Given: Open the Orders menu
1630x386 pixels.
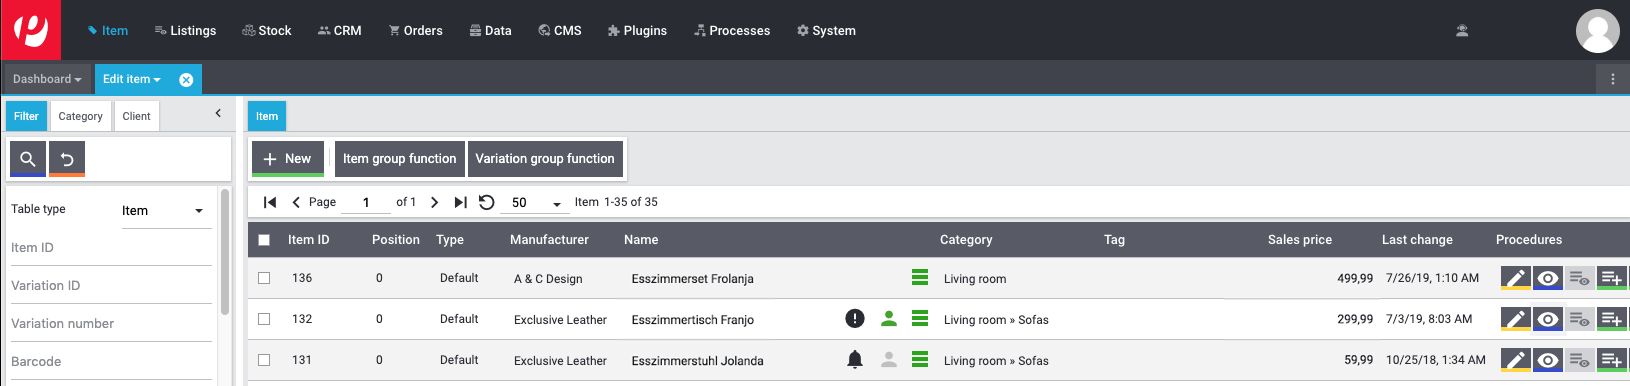Looking at the screenshot, I should (415, 31).
